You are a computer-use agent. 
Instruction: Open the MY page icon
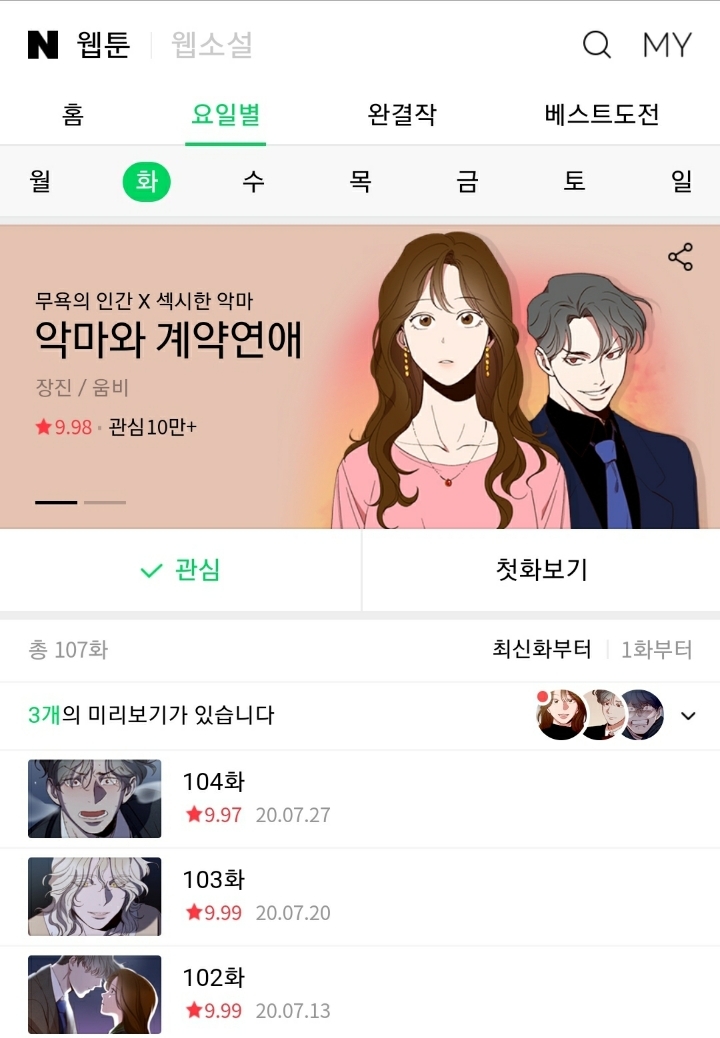point(667,45)
